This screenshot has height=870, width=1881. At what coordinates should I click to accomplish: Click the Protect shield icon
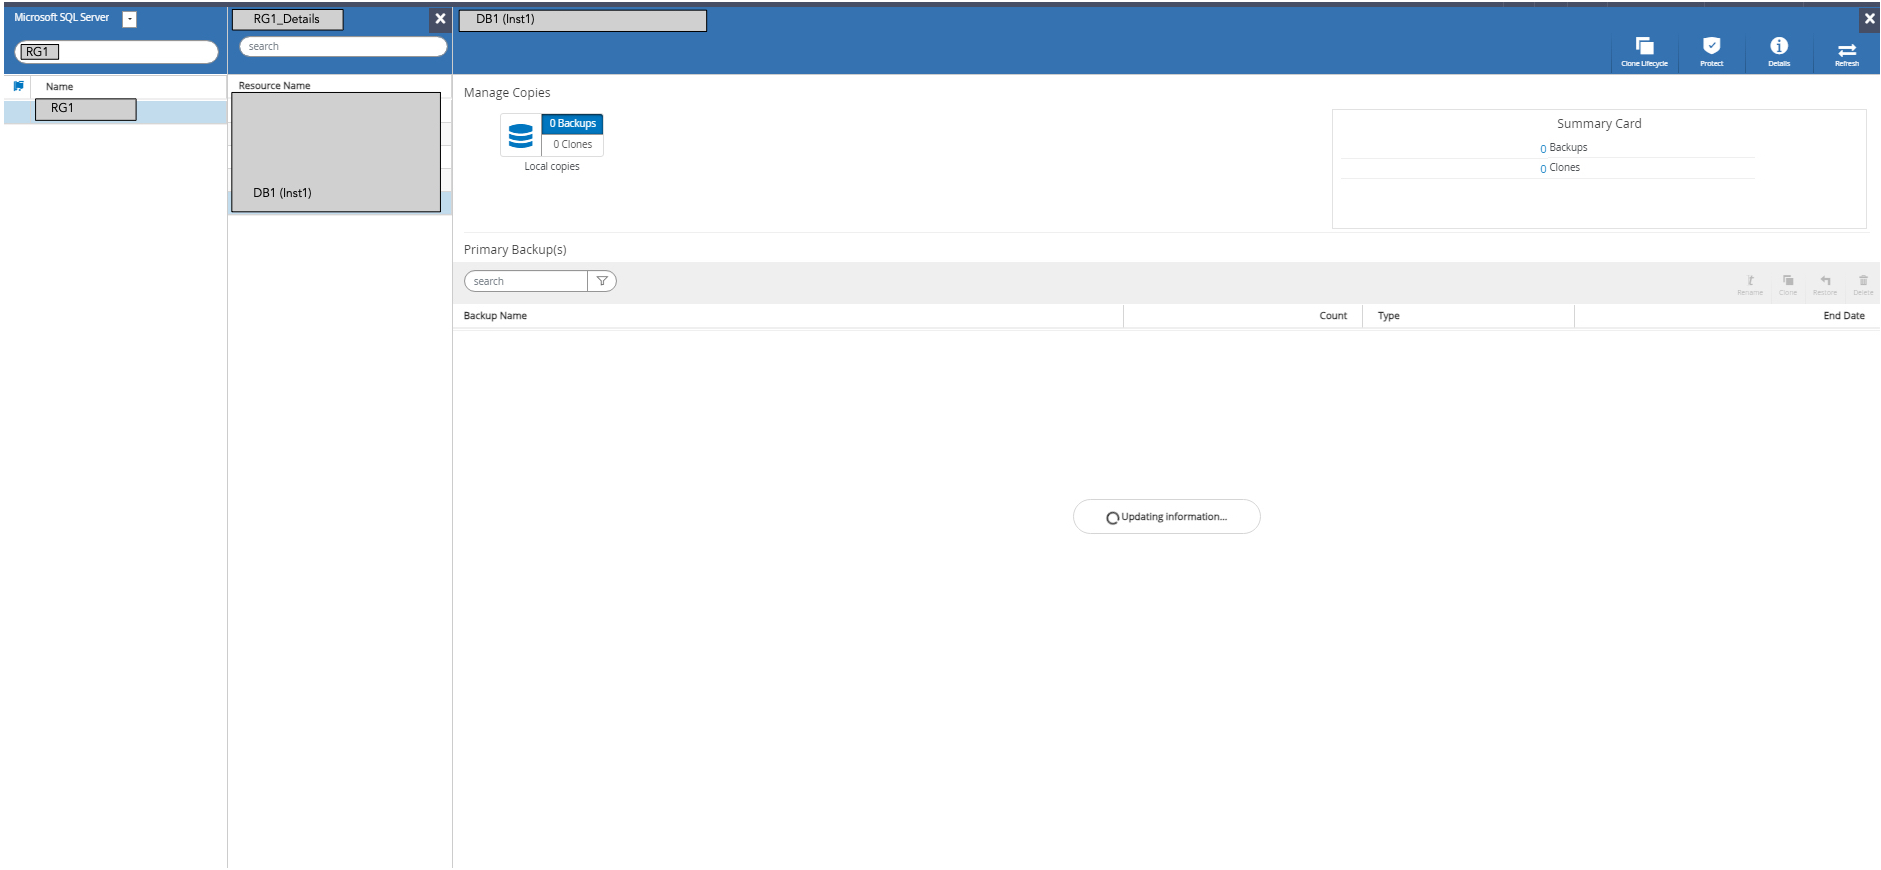tap(1711, 50)
